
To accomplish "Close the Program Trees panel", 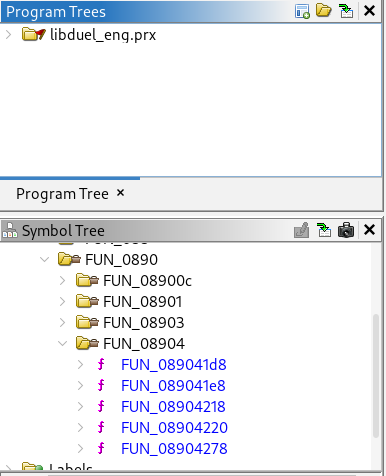I will (x=370, y=11).
